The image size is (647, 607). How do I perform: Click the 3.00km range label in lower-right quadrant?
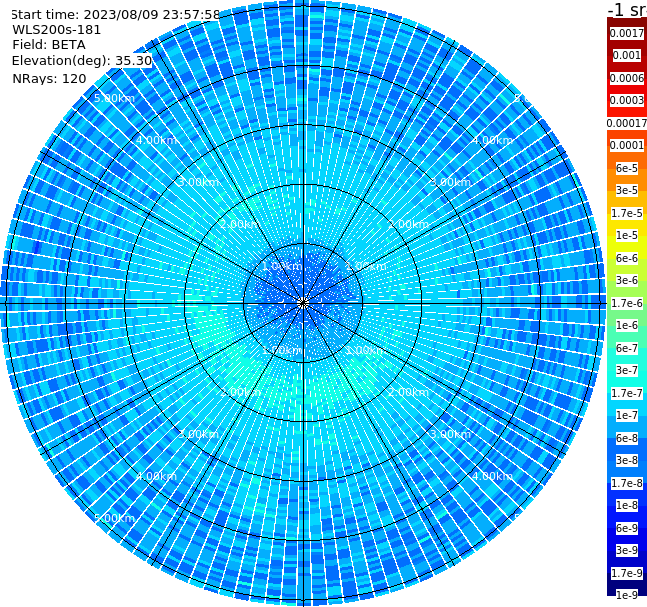tap(450, 434)
